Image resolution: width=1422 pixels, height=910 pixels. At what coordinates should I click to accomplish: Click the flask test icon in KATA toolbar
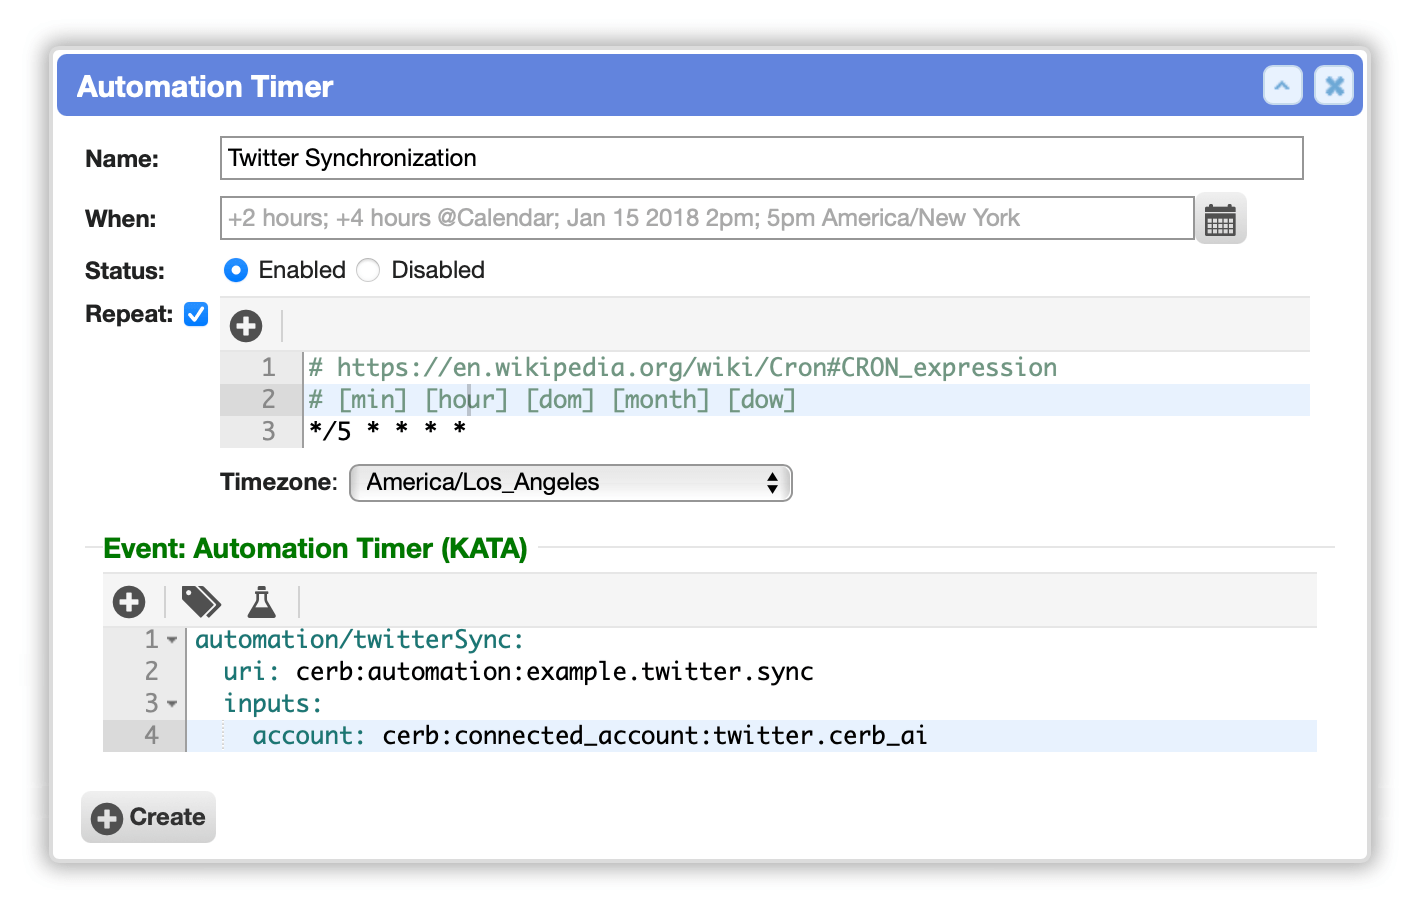(x=262, y=602)
